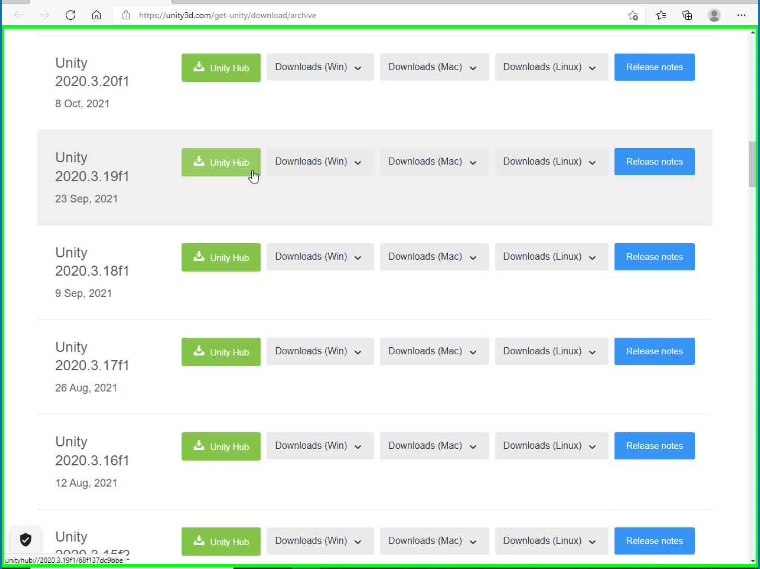Viewport: 760px width, 569px height.
Task: Open Unity Hub for Unity 2020.3.20f1
Action: click(x=221, y=67)
